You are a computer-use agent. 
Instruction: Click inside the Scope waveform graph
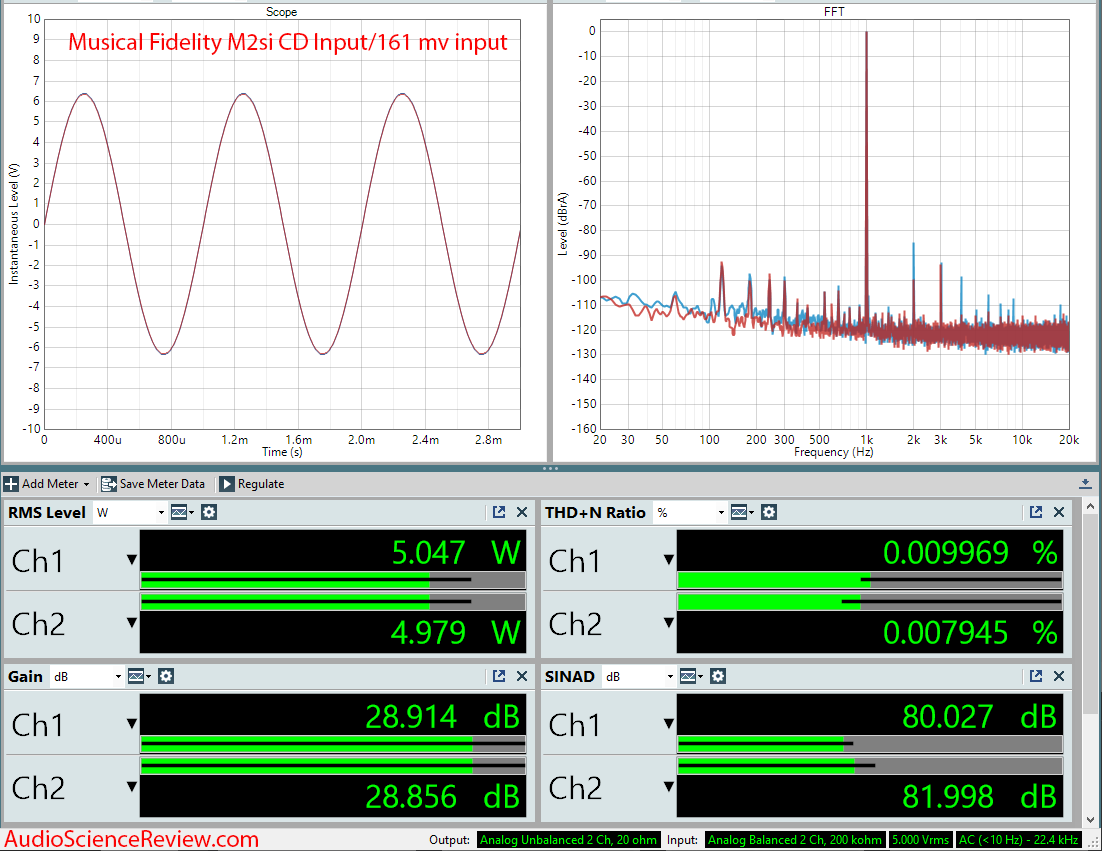point(282,223)
